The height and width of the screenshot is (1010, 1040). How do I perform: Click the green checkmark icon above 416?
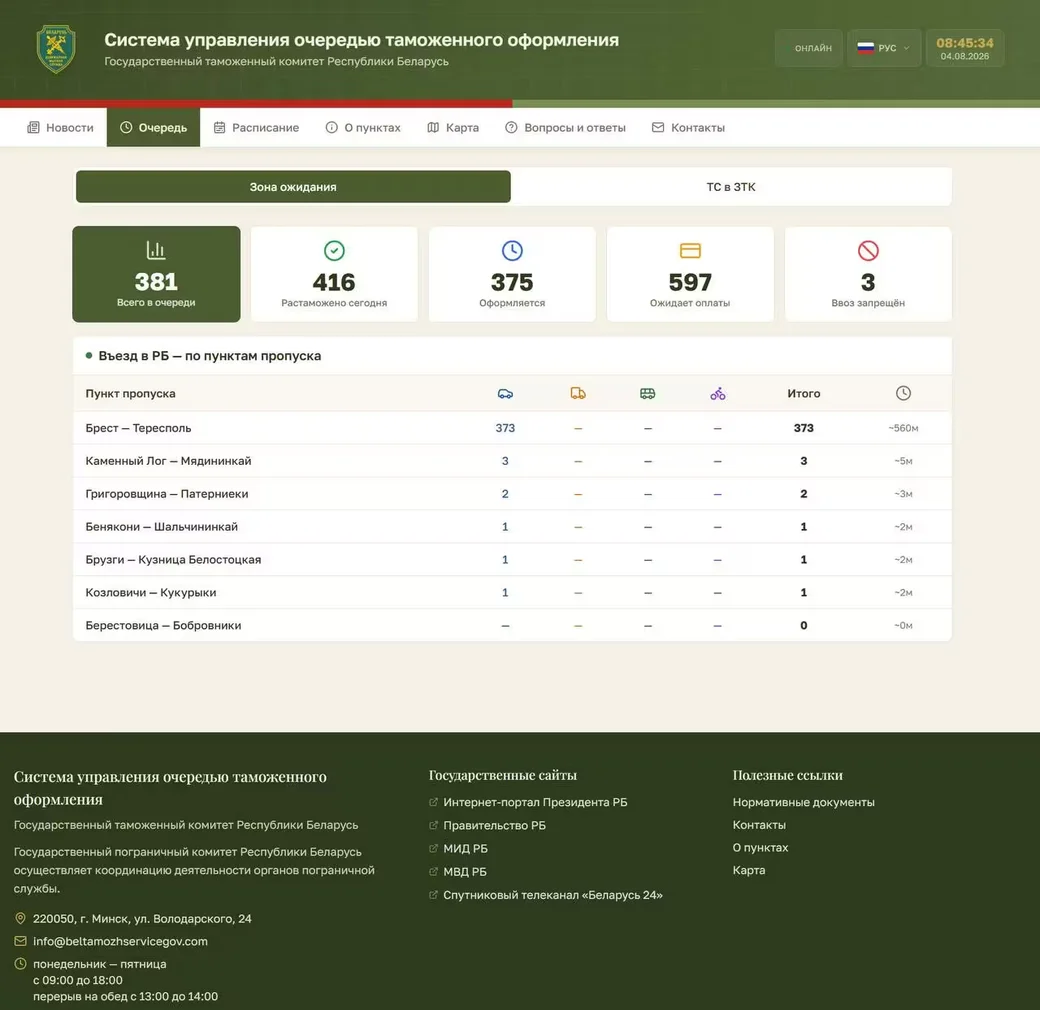(334, 251)
